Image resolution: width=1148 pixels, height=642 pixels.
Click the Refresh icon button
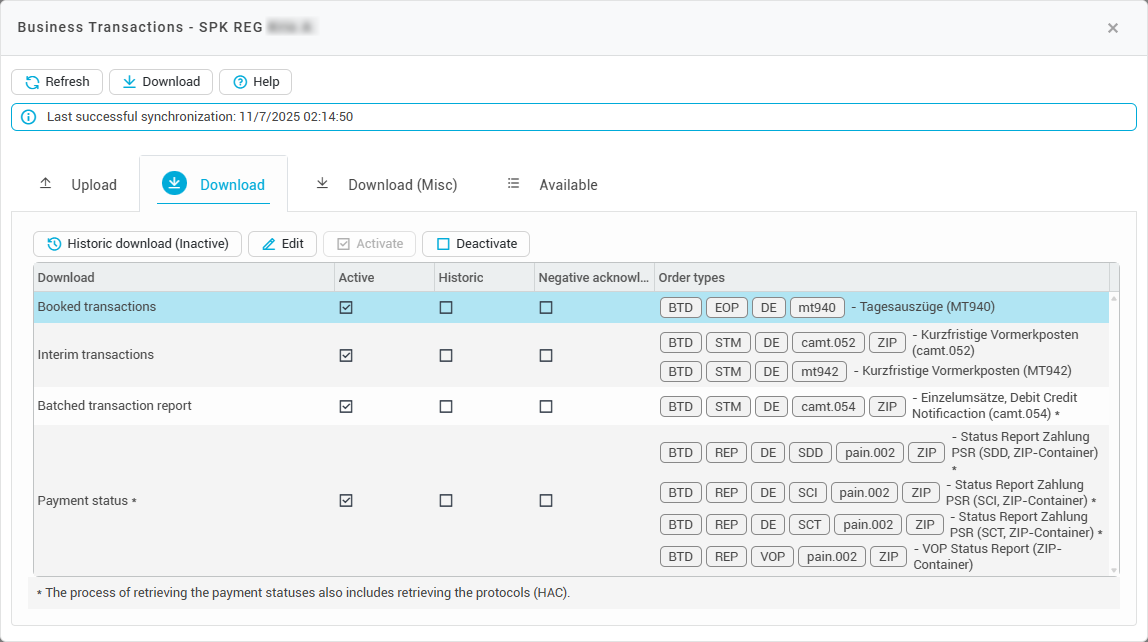click(x=32, y=82)
